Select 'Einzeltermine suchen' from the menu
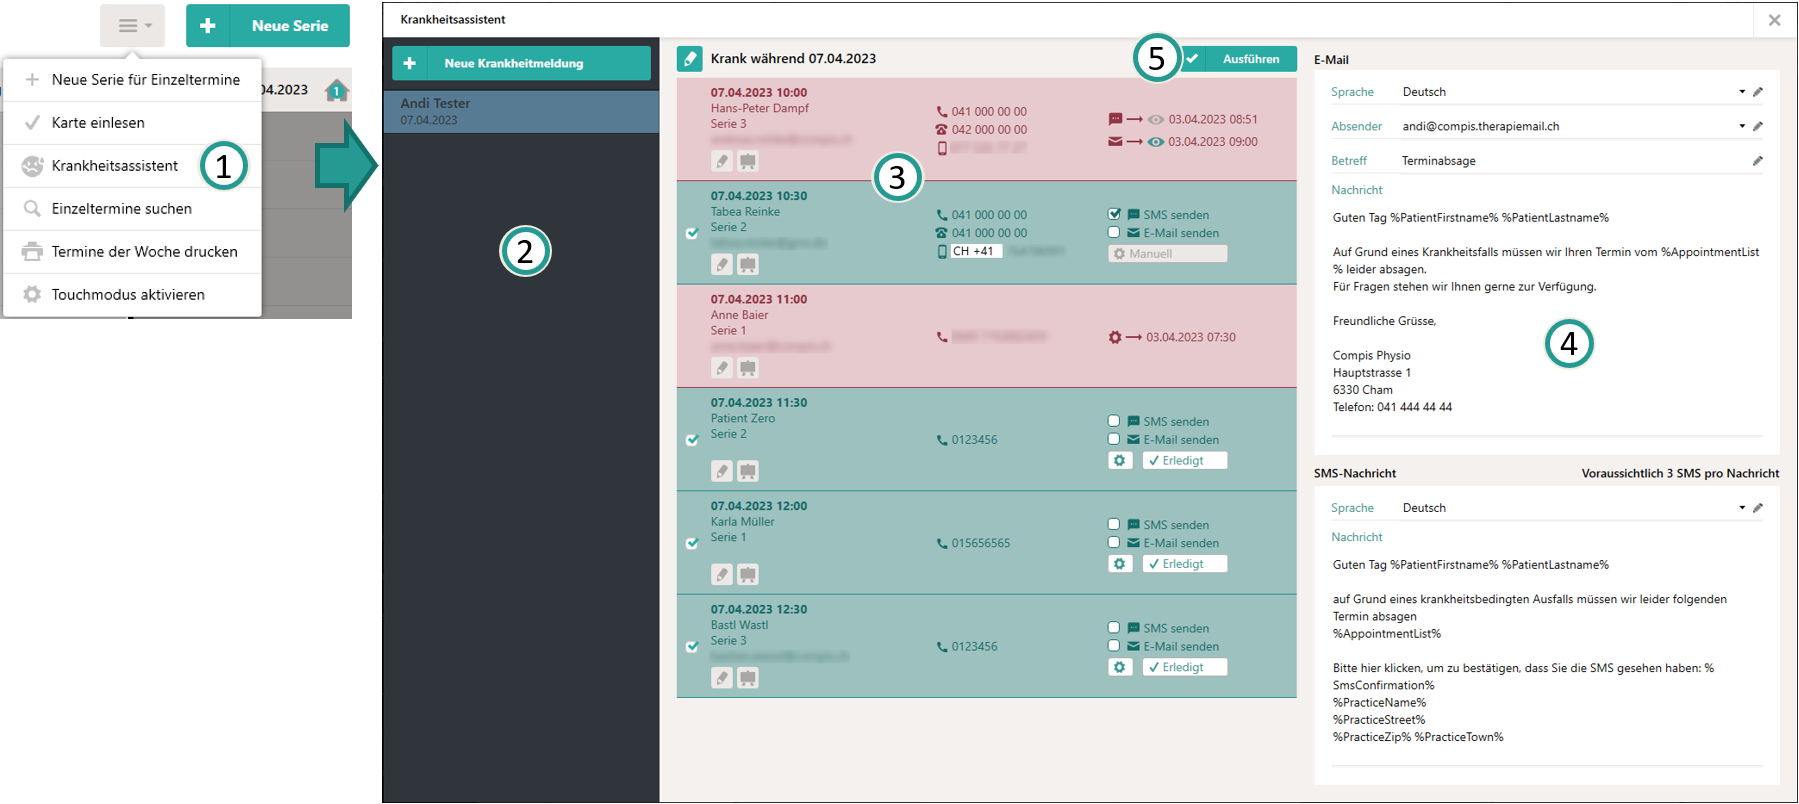Viewport: 1799px width, 804px height. click(x=122, y=209)
